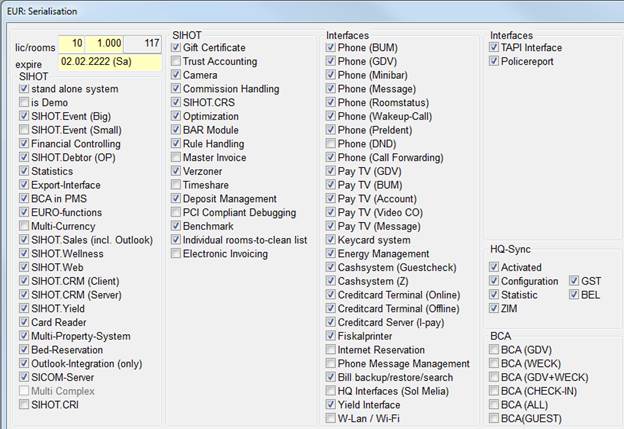This screenshot has width=624, height=429.
Task: Enable the is Demo checkbox
Action: tap(24, 103)
